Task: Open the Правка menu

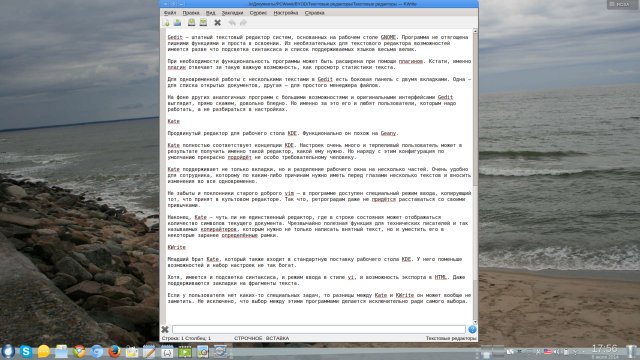Action: [191, 13]
